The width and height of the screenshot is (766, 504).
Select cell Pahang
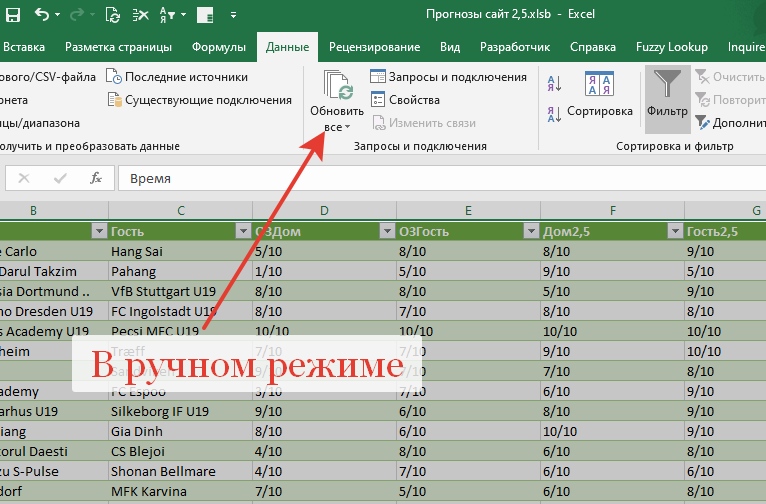coord(180,271)
